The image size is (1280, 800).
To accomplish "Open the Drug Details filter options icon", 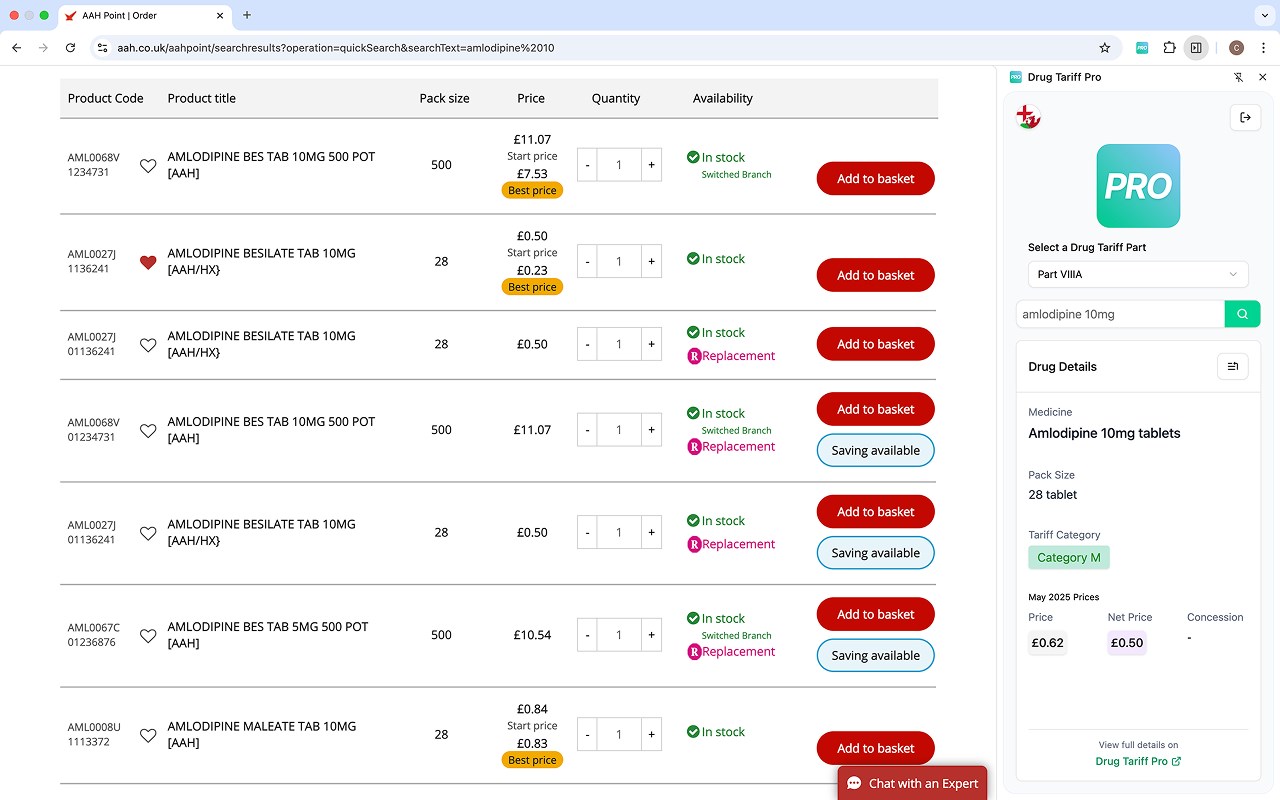I will [1233, 366].
